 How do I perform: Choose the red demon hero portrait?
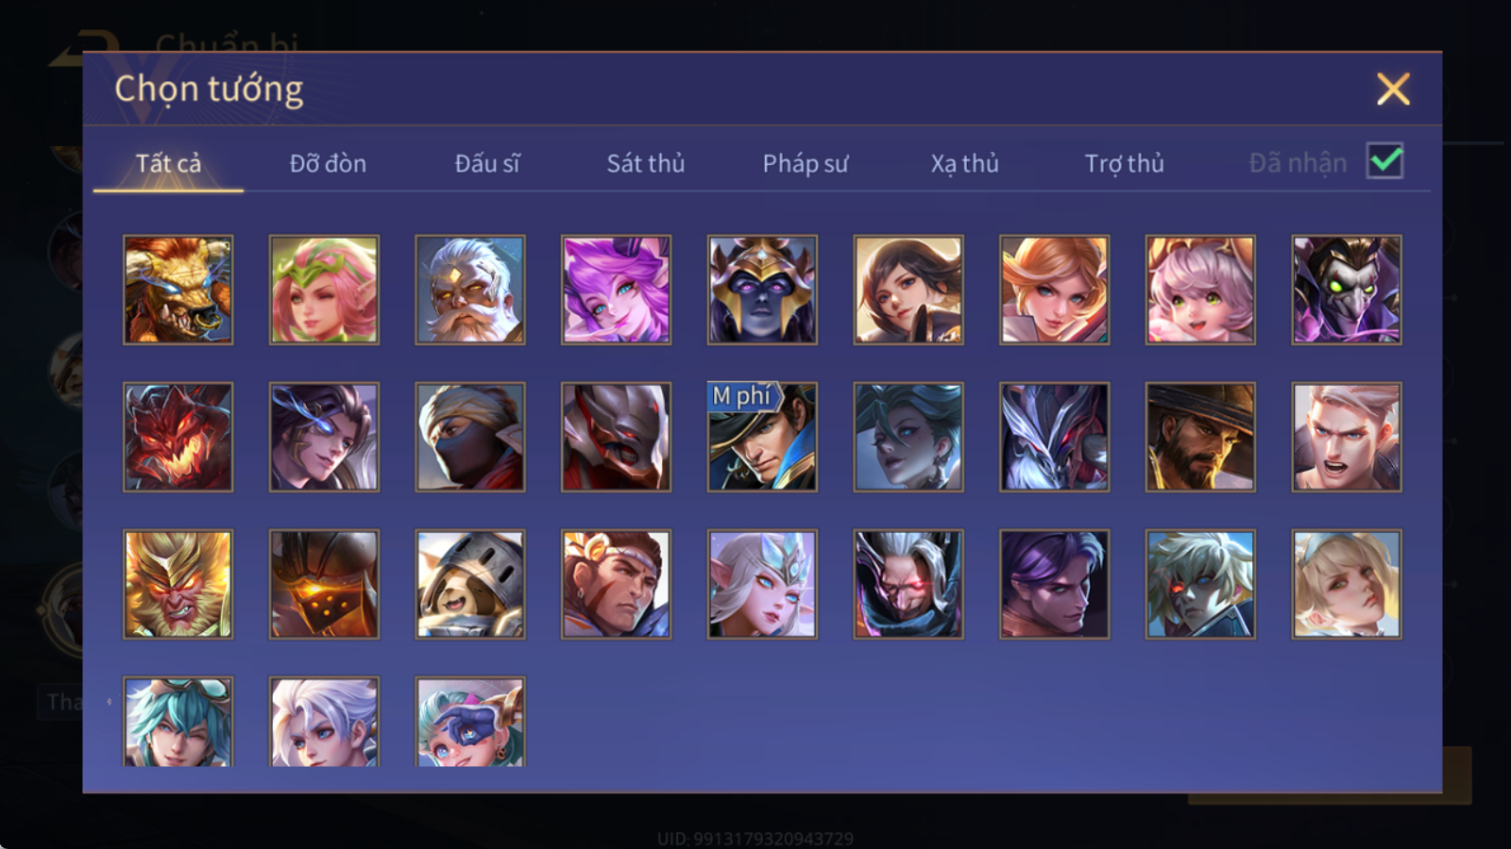178,437
